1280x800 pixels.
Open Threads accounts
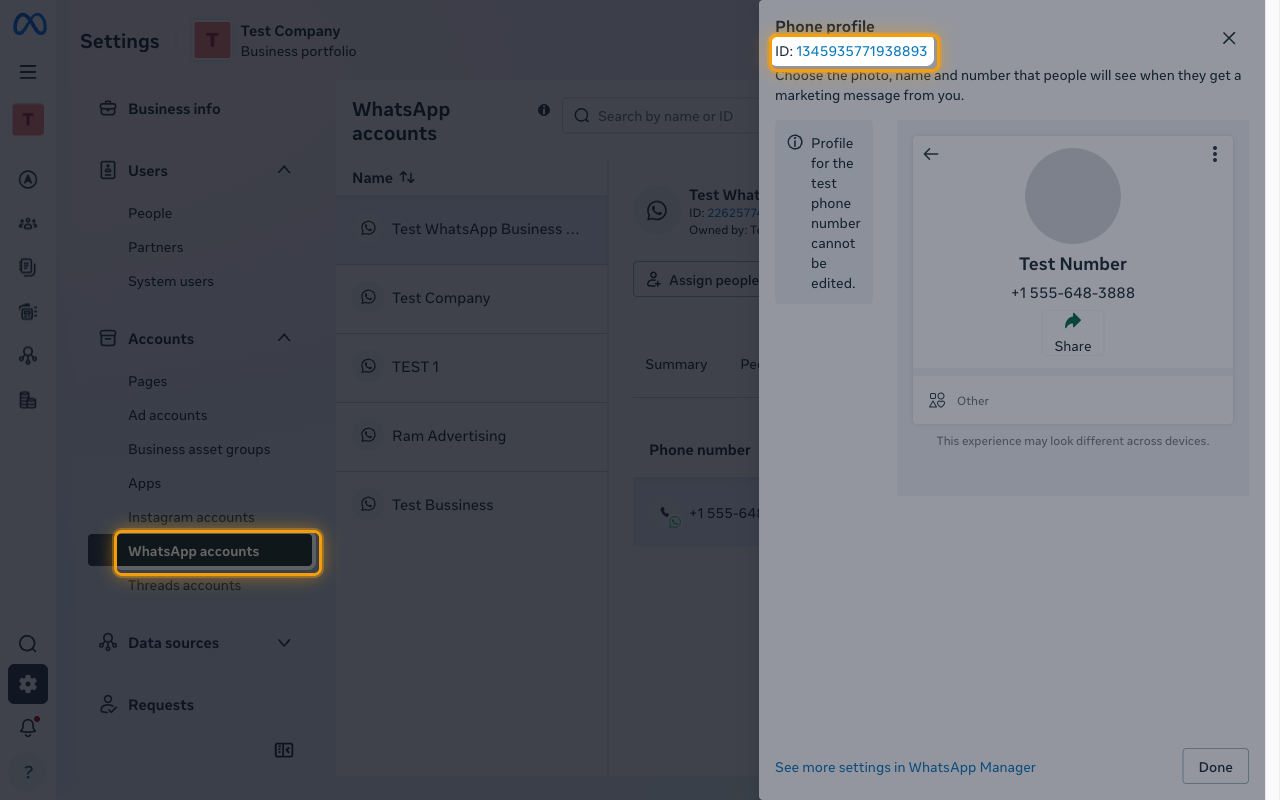184,585
